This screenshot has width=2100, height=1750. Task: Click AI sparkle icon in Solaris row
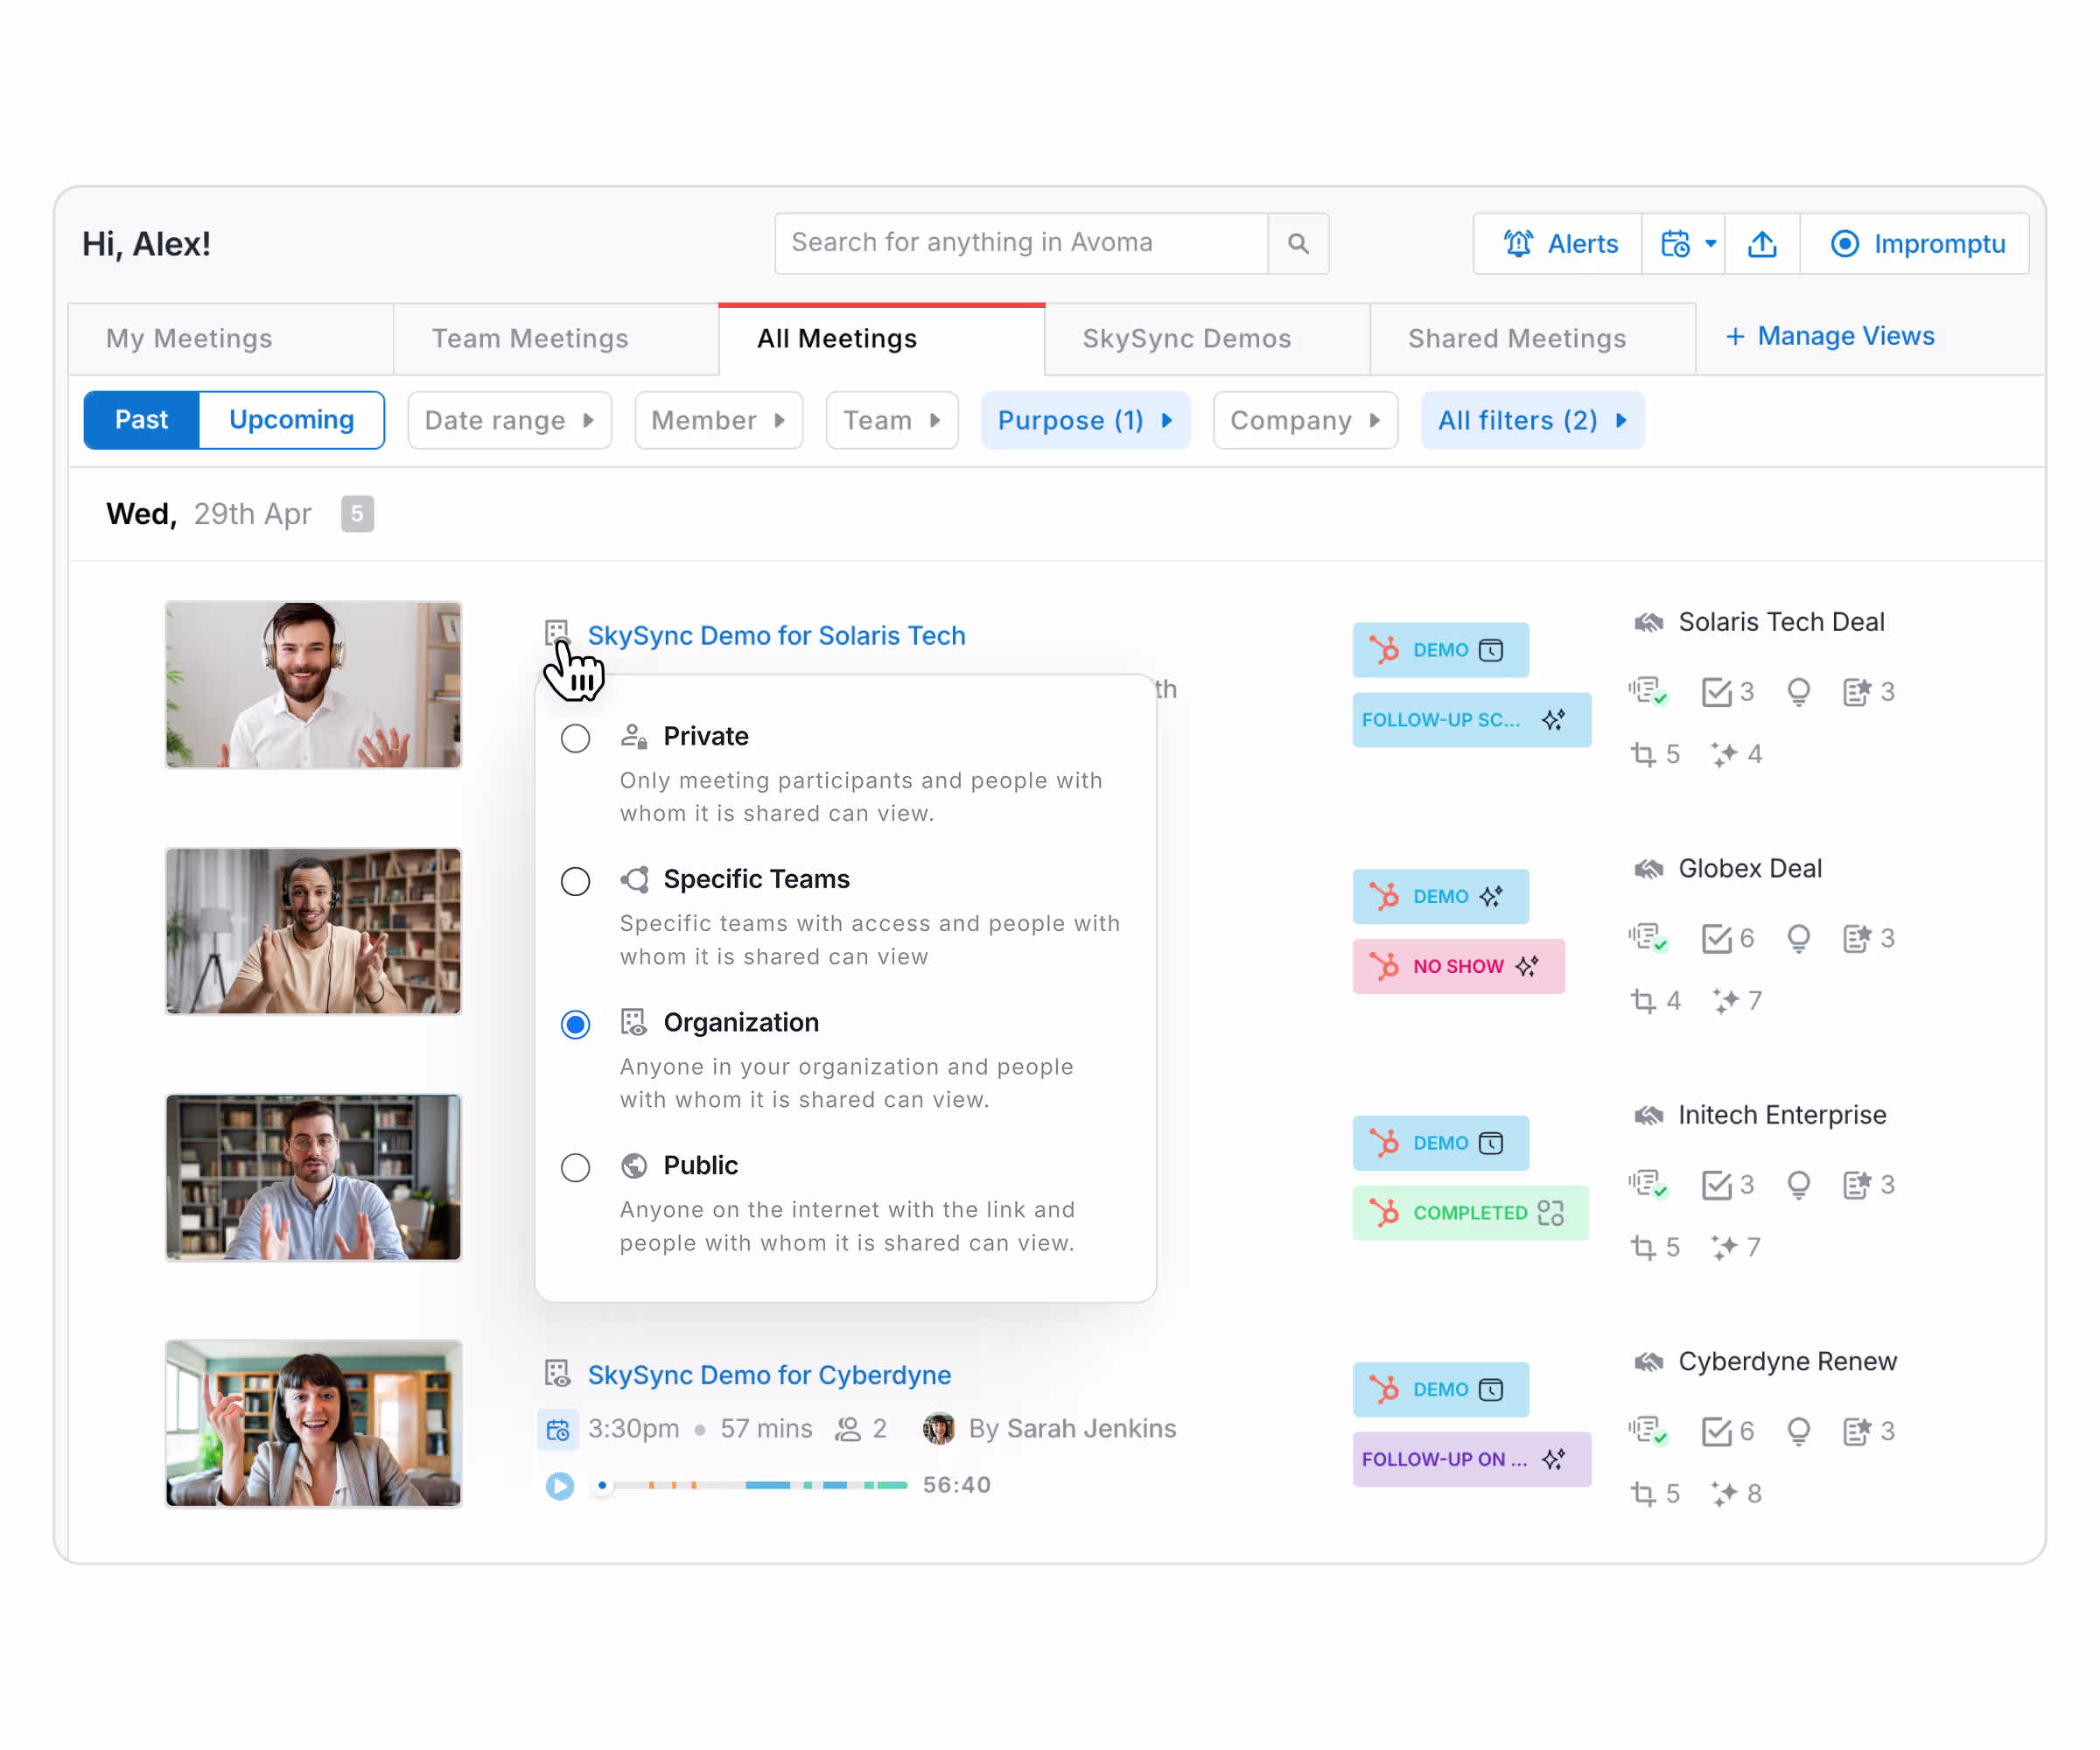pyautogui.click(x=1723, y=754)
